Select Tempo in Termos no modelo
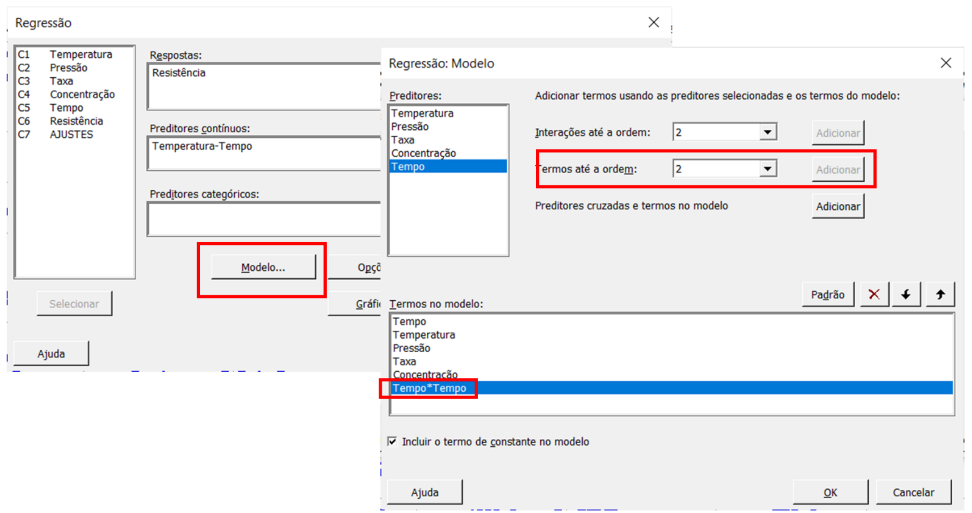 (672, 322)
